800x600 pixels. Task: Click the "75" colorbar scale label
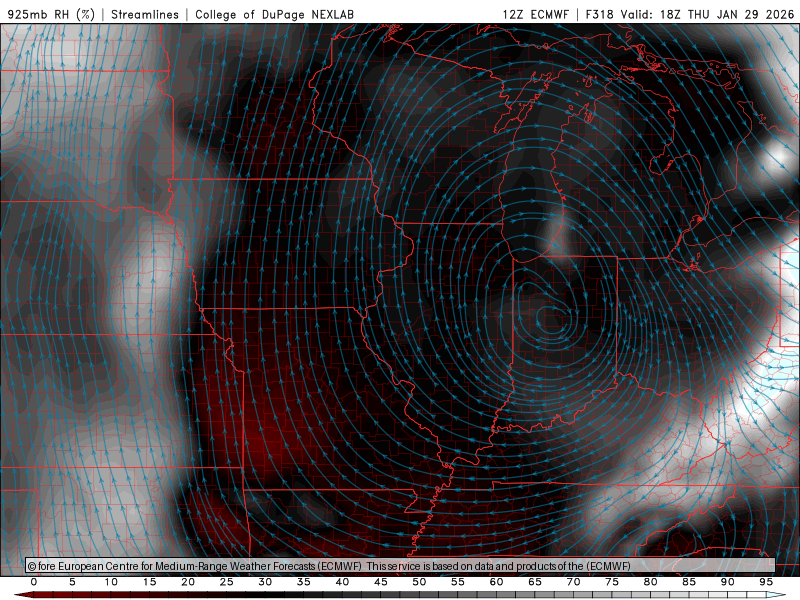pyautogui.click(x=612, y=582)
